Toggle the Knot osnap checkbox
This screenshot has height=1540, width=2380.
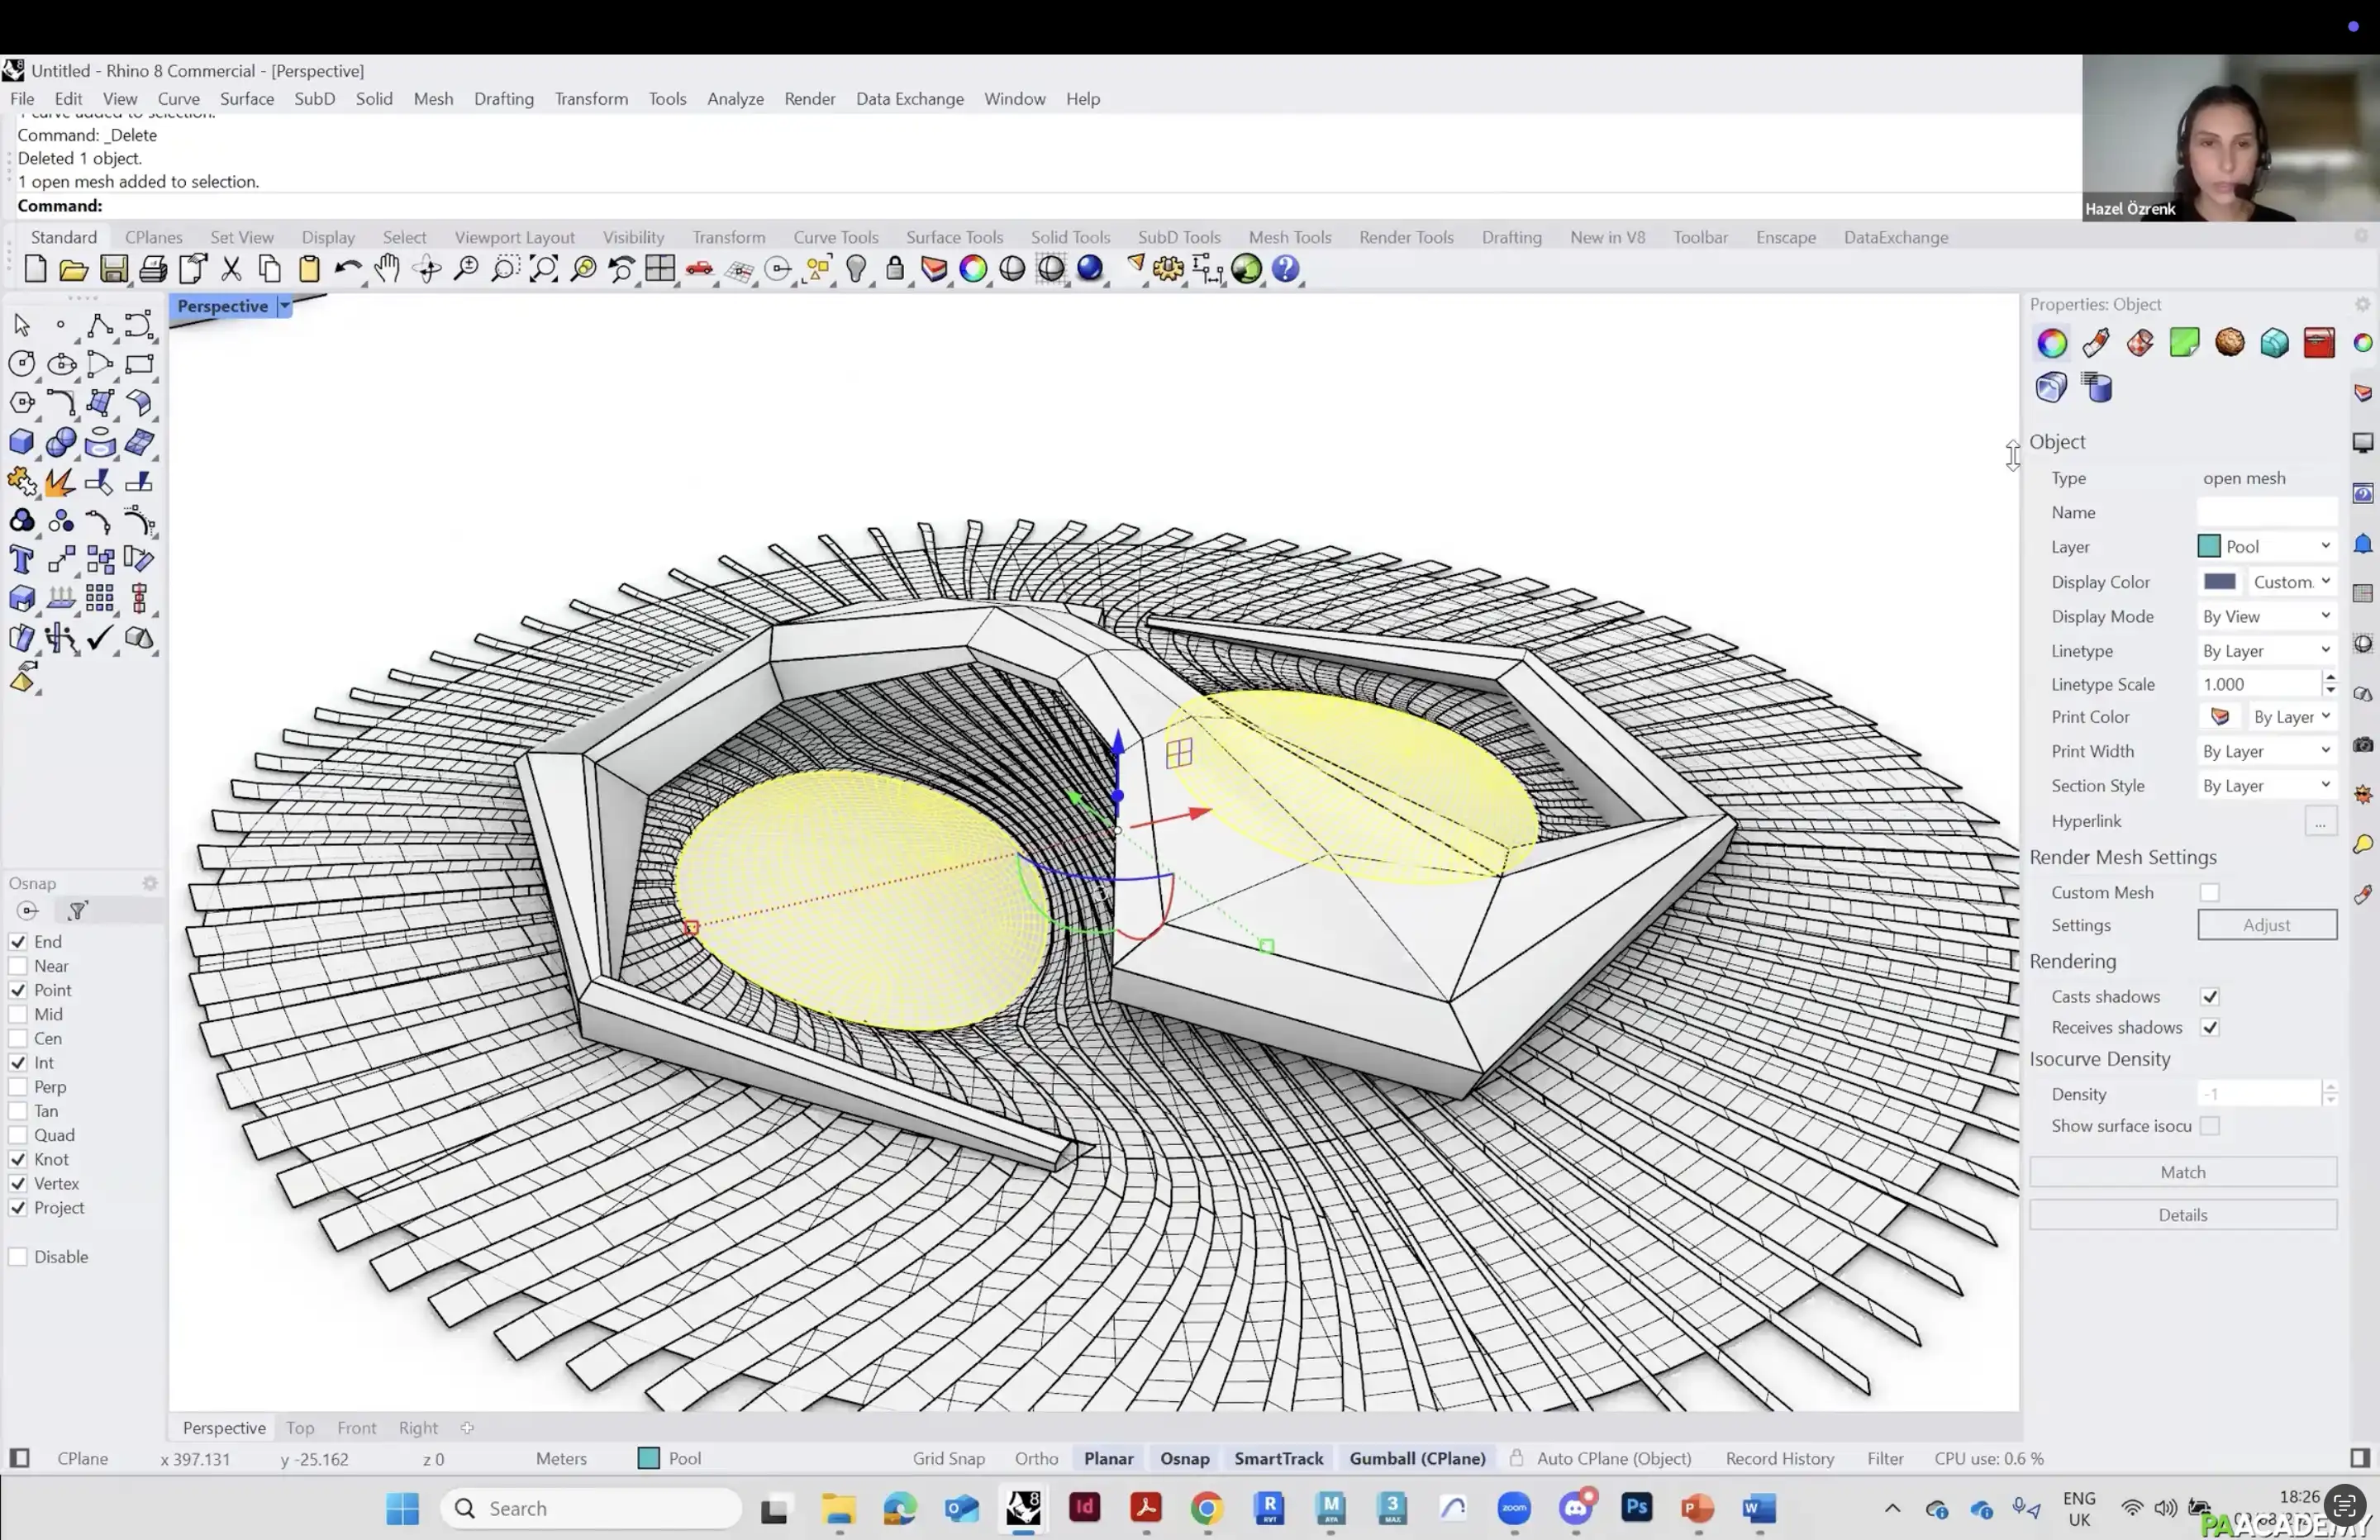click(x=18, y=1160)
